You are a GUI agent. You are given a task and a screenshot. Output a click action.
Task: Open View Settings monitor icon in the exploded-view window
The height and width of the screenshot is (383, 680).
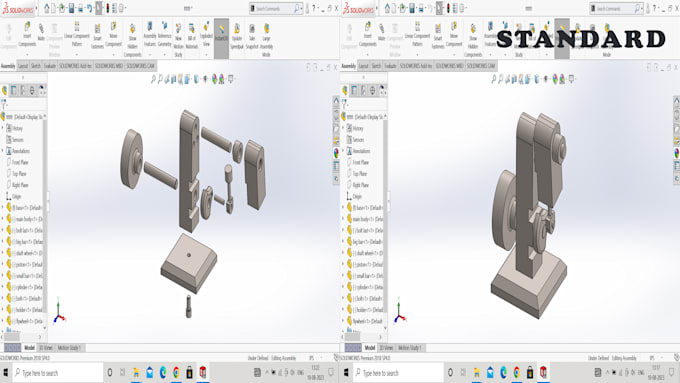tap(231, 79)
